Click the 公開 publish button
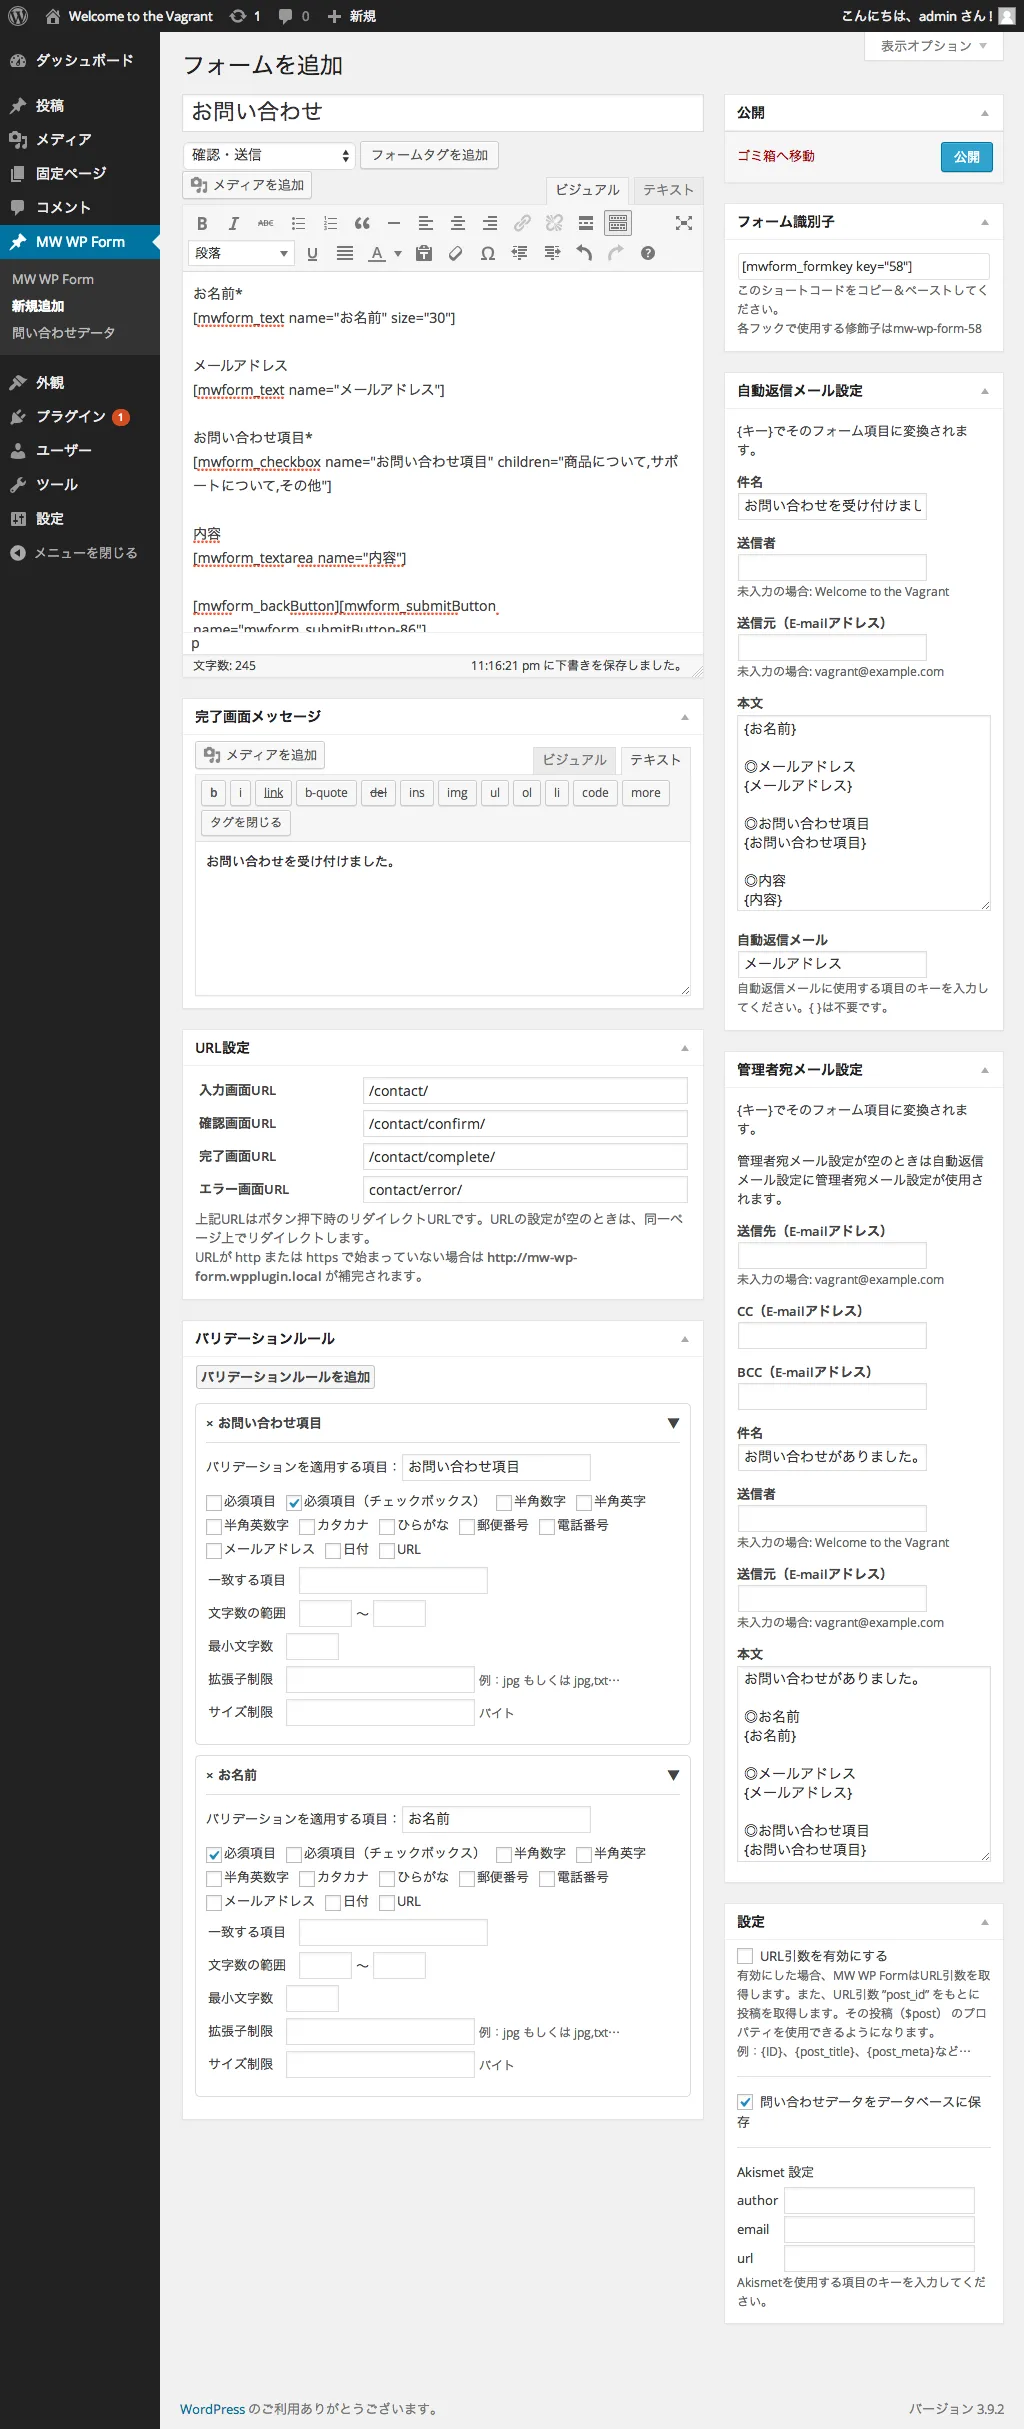The width and height of the screenshot is (1024, 2429). click(x=966, y=157)
